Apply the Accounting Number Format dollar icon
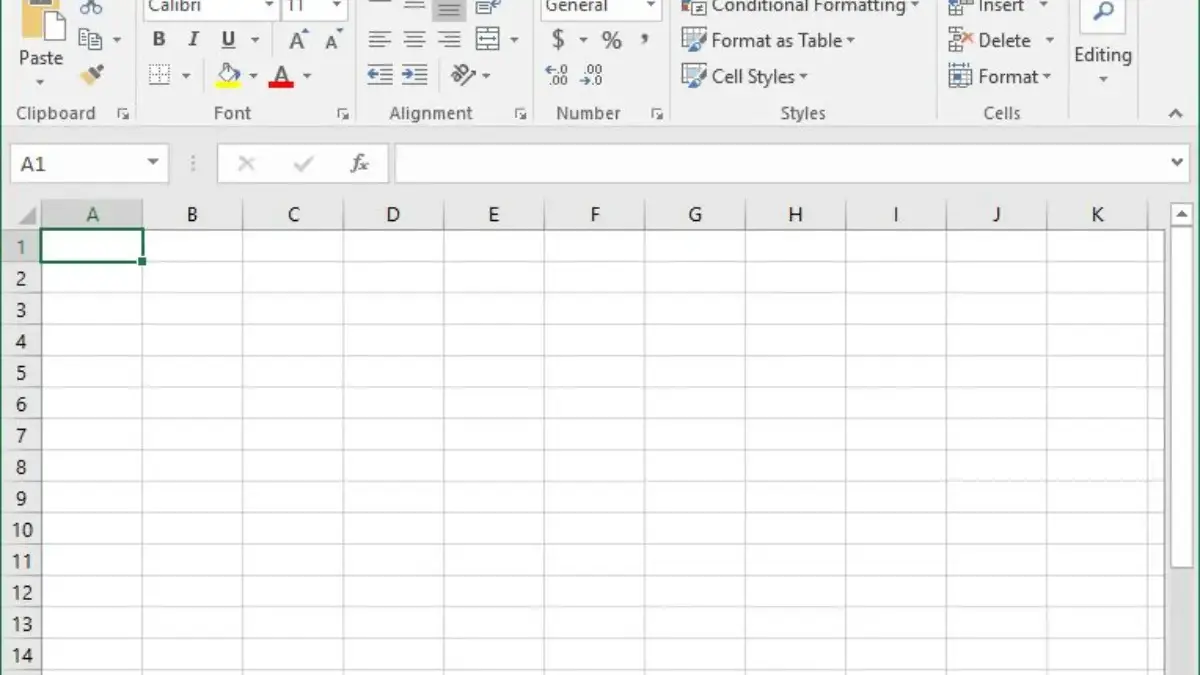Image resolution: width=1200 pixels, height=675 pixels. coord(558,40)
